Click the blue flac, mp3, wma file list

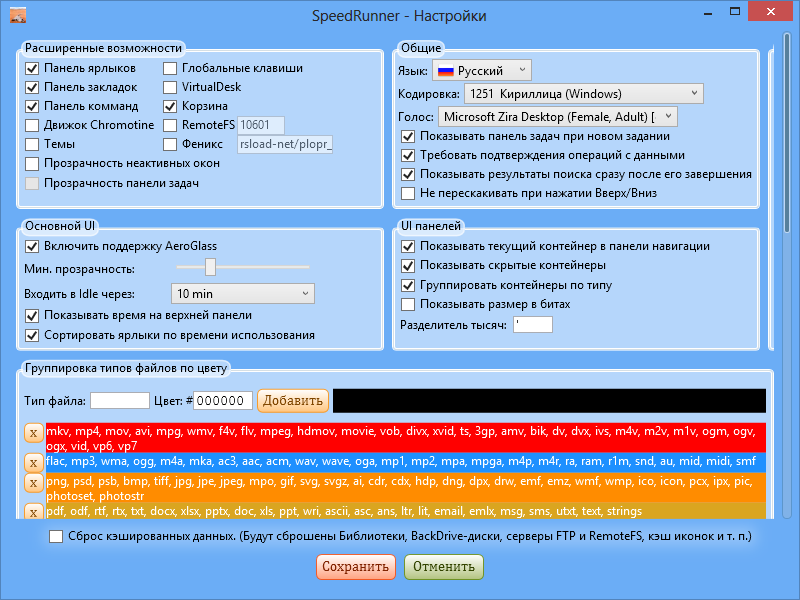[406, 462]
